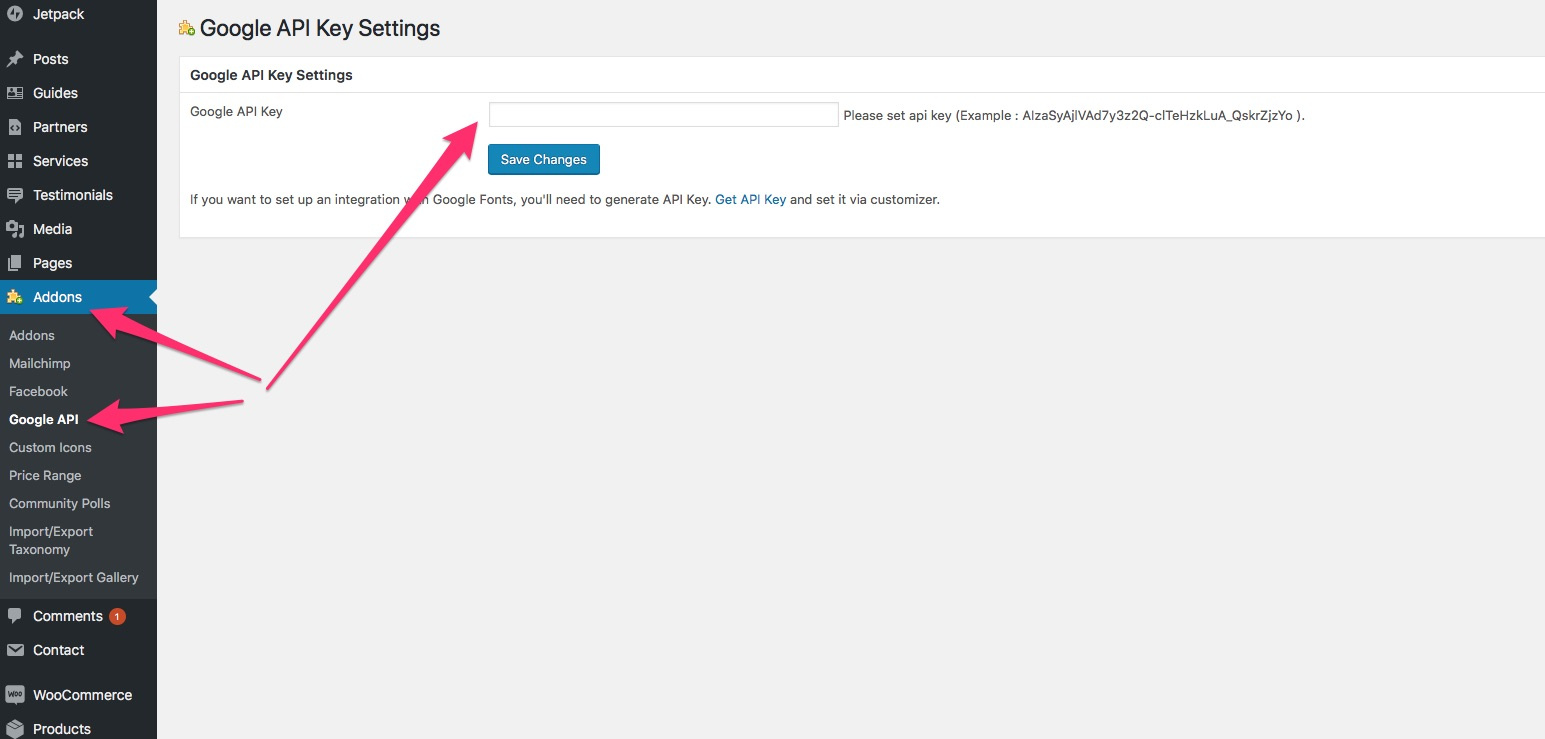This screenshot has width=1545, height=739.
Task: Click the Google API Key field label
Action: point(236,111)
